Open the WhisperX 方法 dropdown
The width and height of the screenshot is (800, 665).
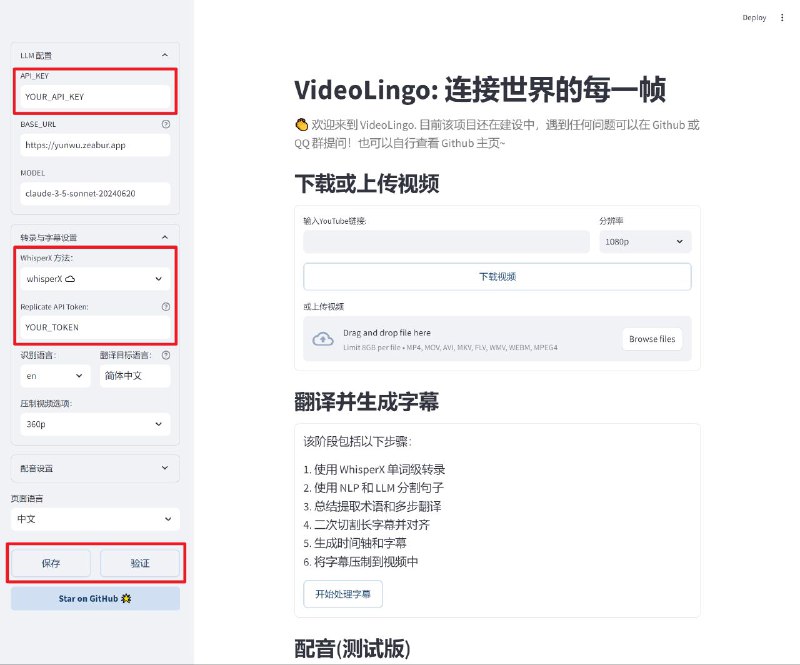coord(95,279)
